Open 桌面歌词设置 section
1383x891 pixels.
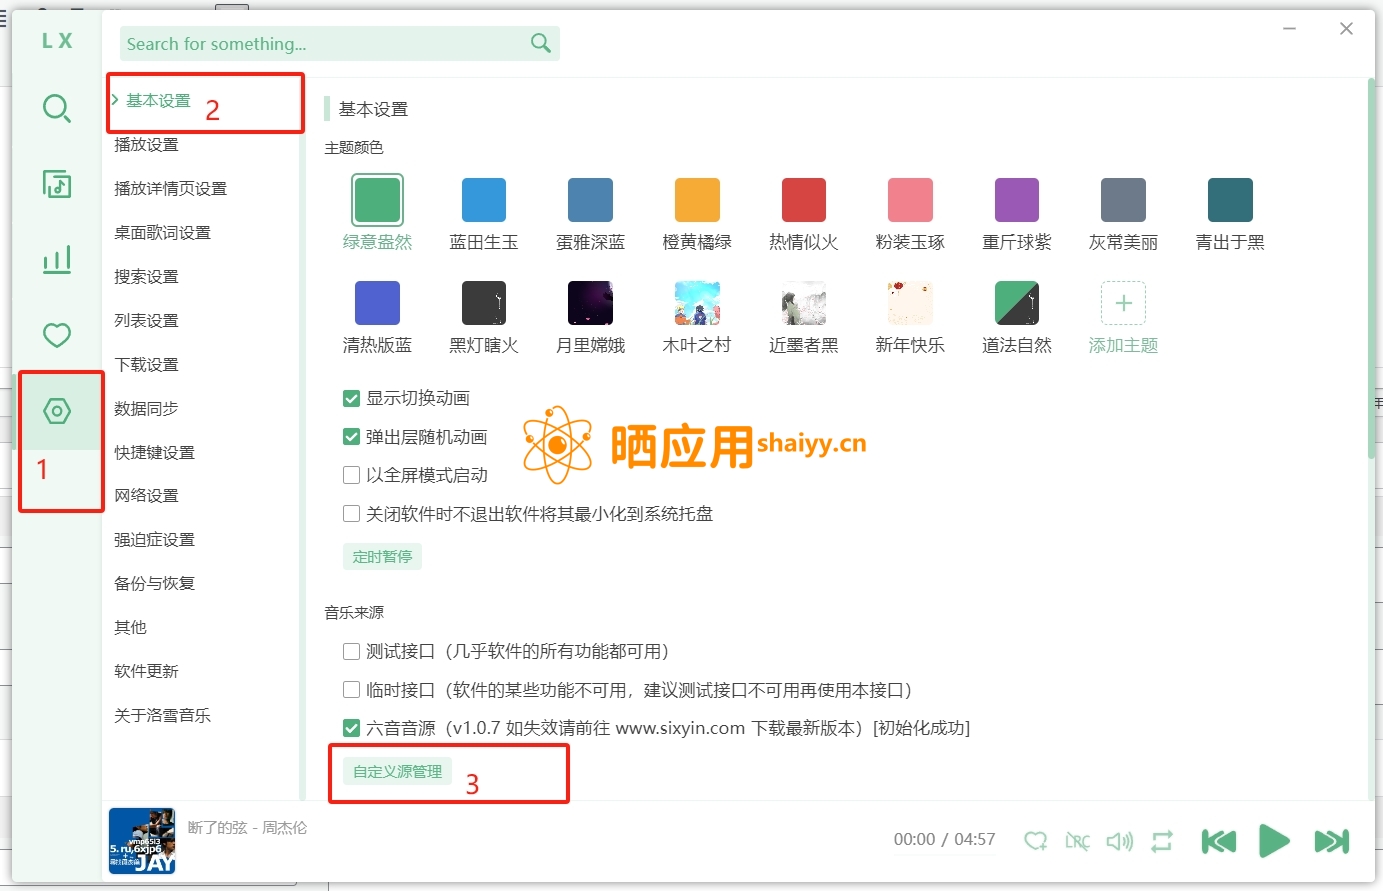162,233
